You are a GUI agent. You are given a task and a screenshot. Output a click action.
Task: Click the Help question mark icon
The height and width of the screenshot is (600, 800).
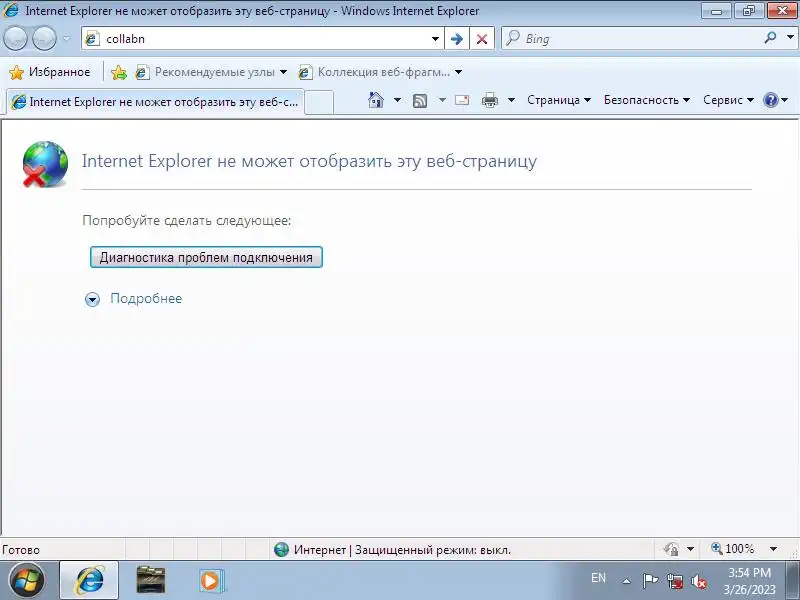(770, 100)
